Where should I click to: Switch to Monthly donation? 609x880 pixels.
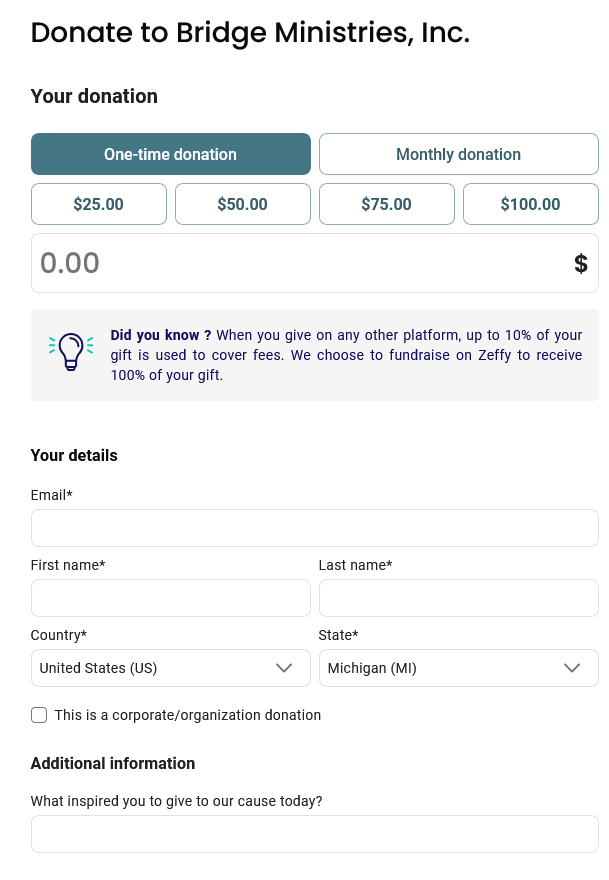pyautogui.click(x=458, y=154)
